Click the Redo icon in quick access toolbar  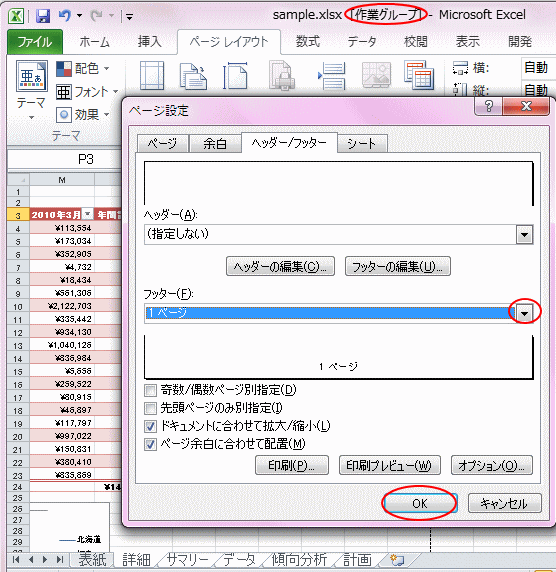pos(97,16)
